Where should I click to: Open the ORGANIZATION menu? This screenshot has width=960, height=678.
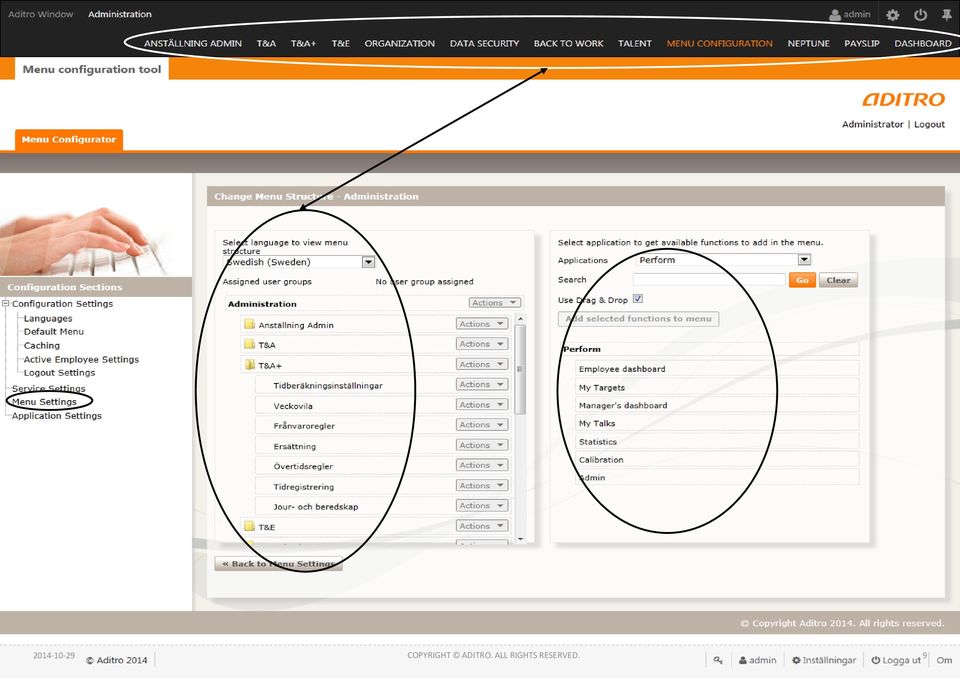tap(399, 43)
